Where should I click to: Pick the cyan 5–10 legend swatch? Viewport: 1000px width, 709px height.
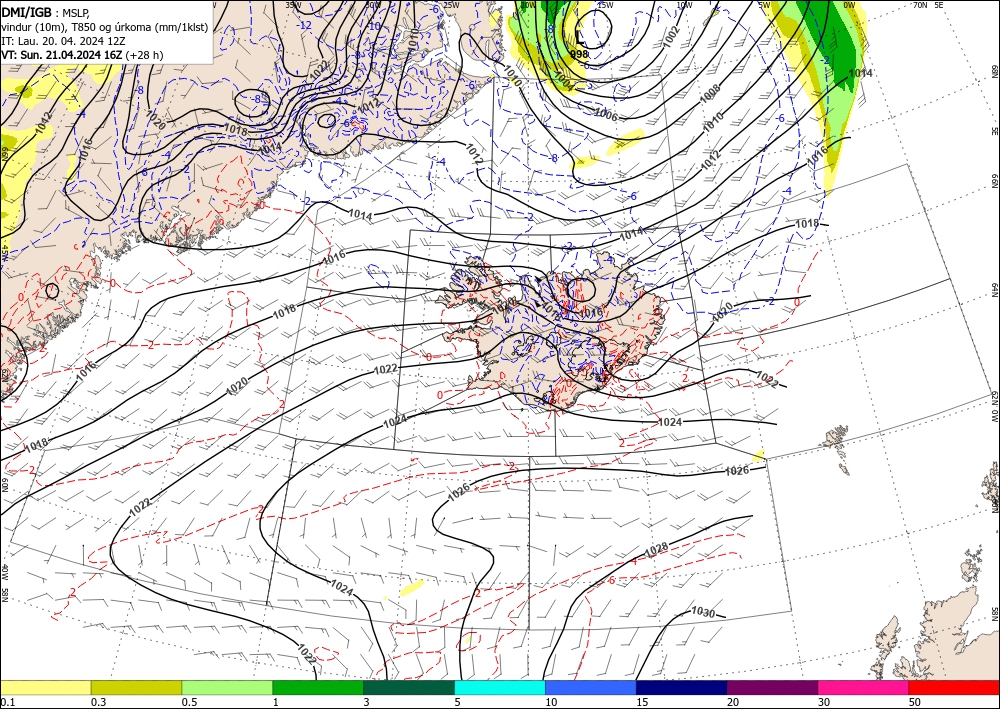[x=500, y=687]
